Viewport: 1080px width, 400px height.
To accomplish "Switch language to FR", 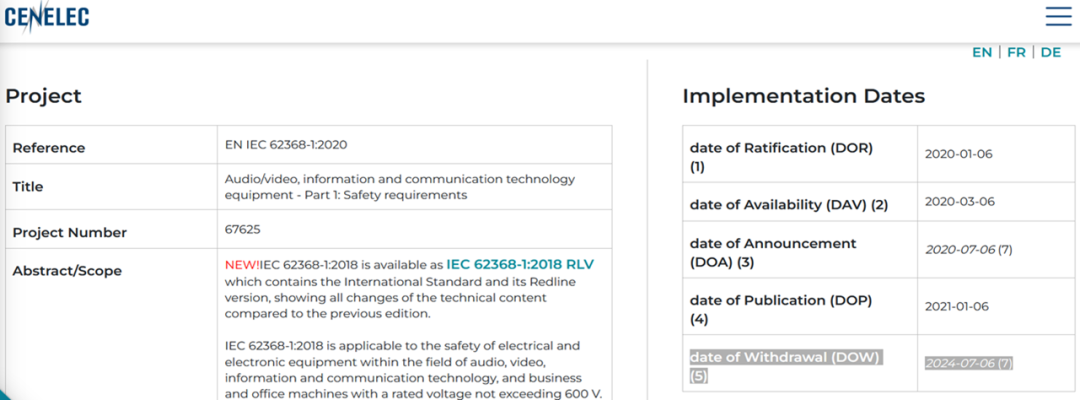I will pyautogui.click(x=1016, y=52).
